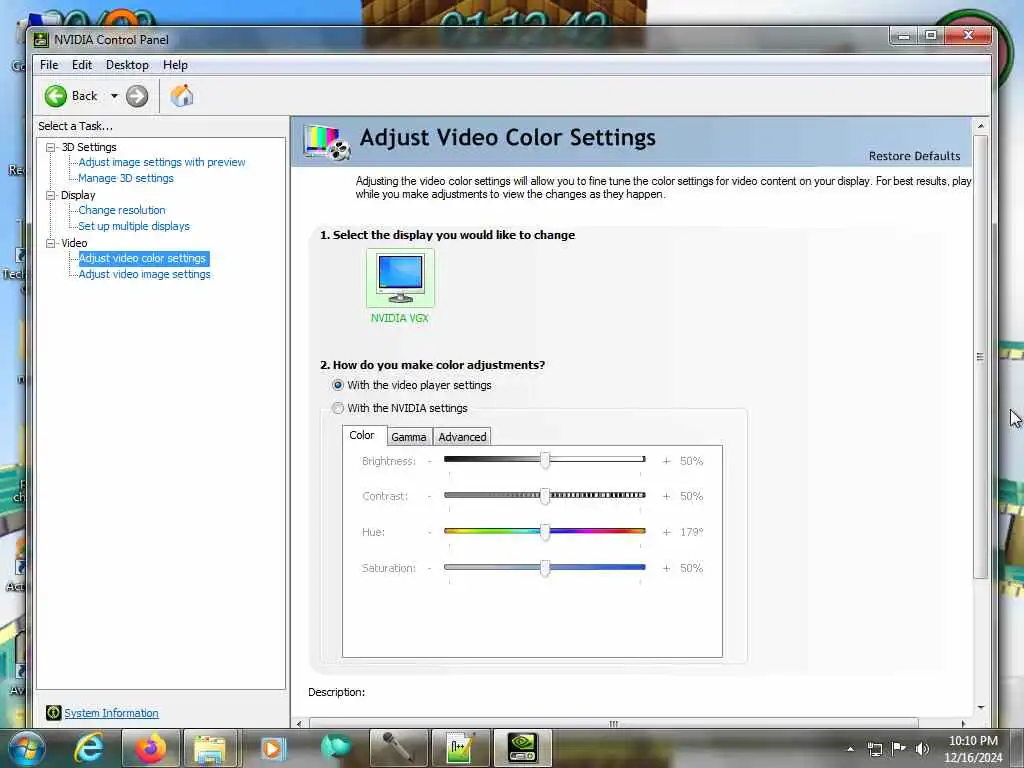Click the System Information icon
Image resolution: width=1024 pixels, height=768 pixels.
pos(54,712)
